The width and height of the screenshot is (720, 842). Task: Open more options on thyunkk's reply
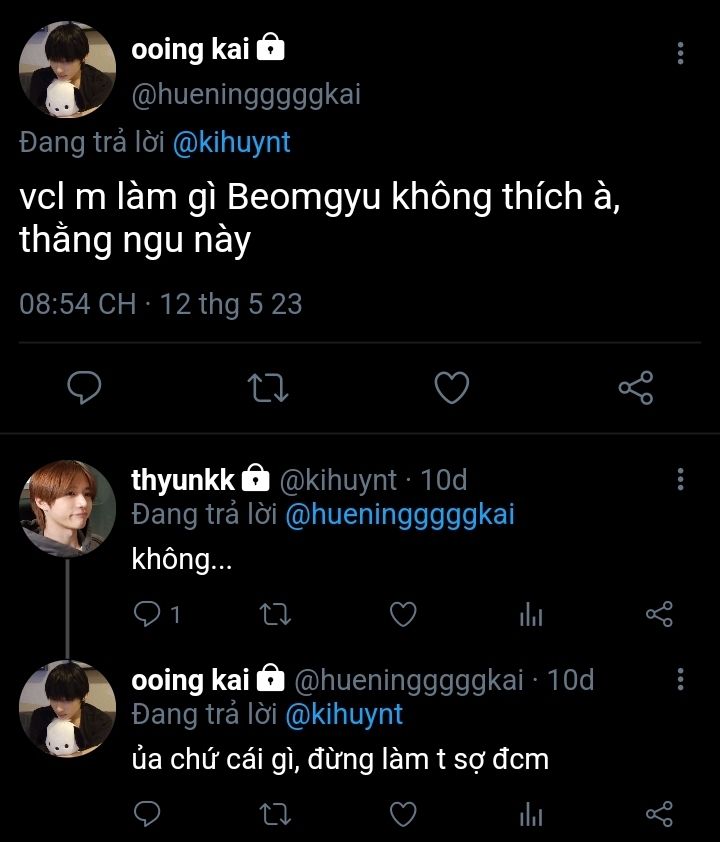(680, 479)
